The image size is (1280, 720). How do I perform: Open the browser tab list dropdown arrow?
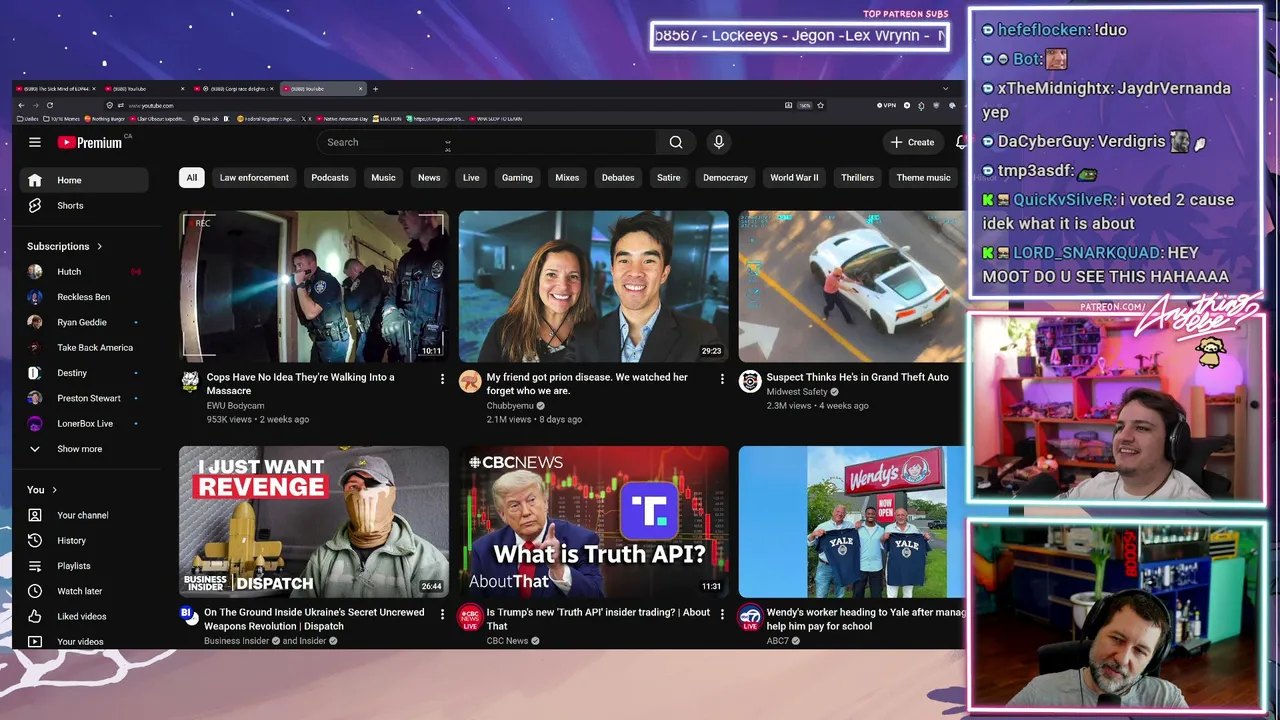pos(945,89)
